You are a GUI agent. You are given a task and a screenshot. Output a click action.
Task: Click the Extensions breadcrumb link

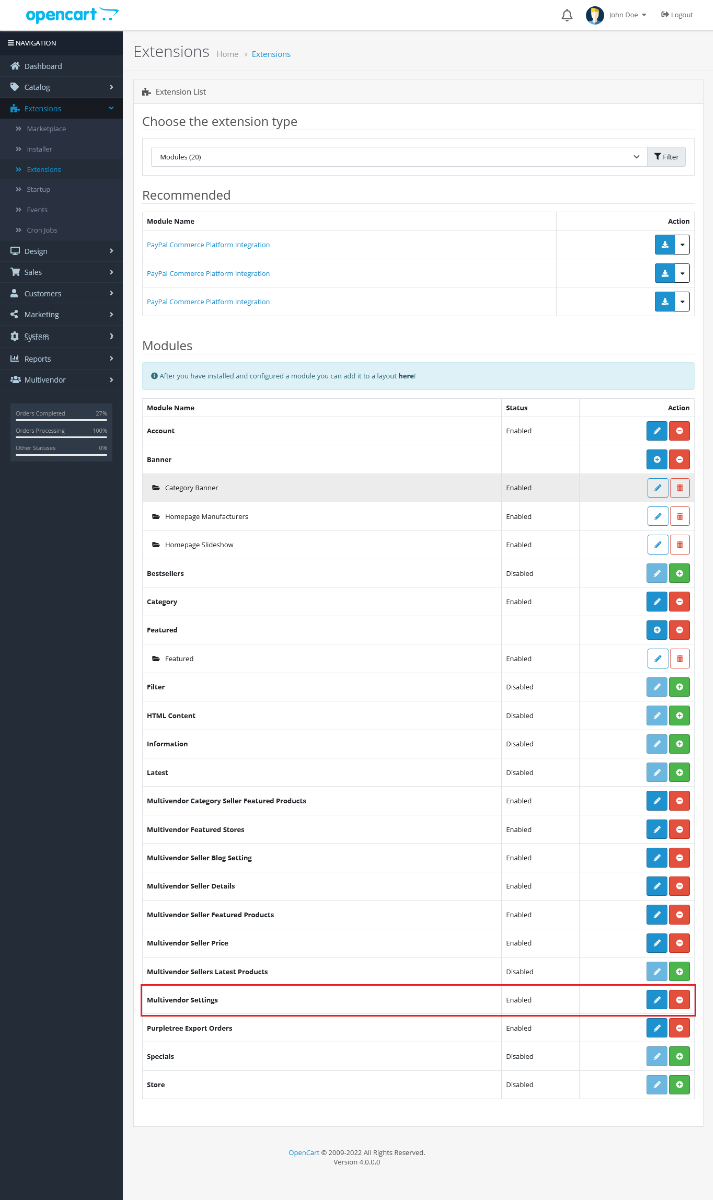coord(271,54)
